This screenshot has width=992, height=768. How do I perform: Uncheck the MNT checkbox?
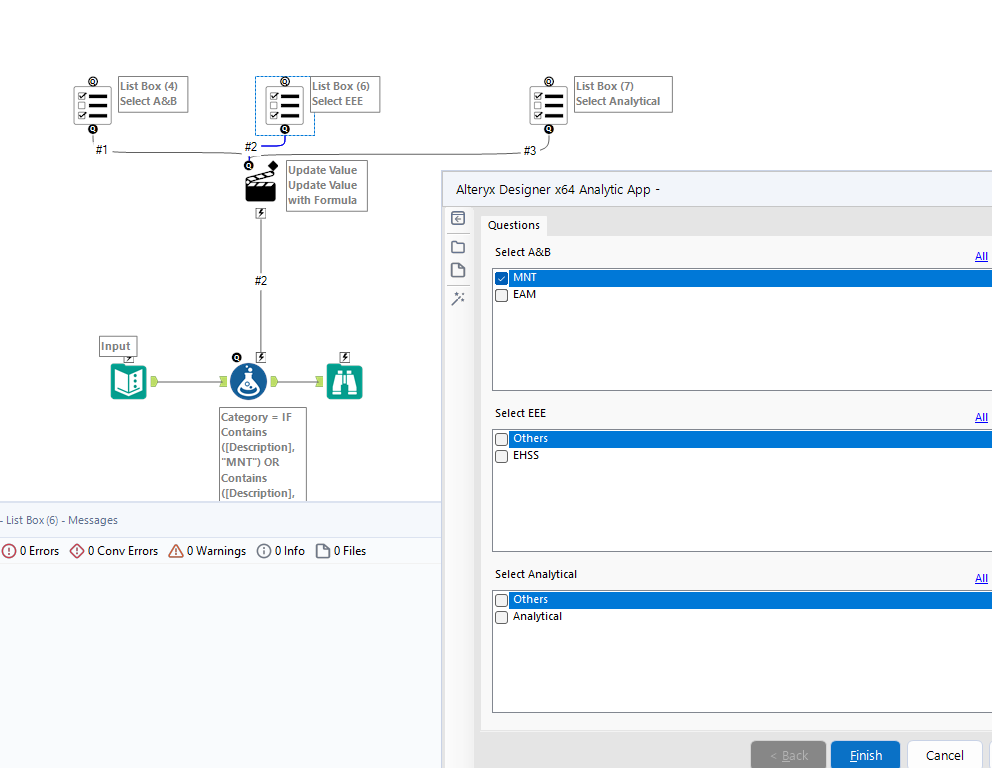tap(502, 278)
